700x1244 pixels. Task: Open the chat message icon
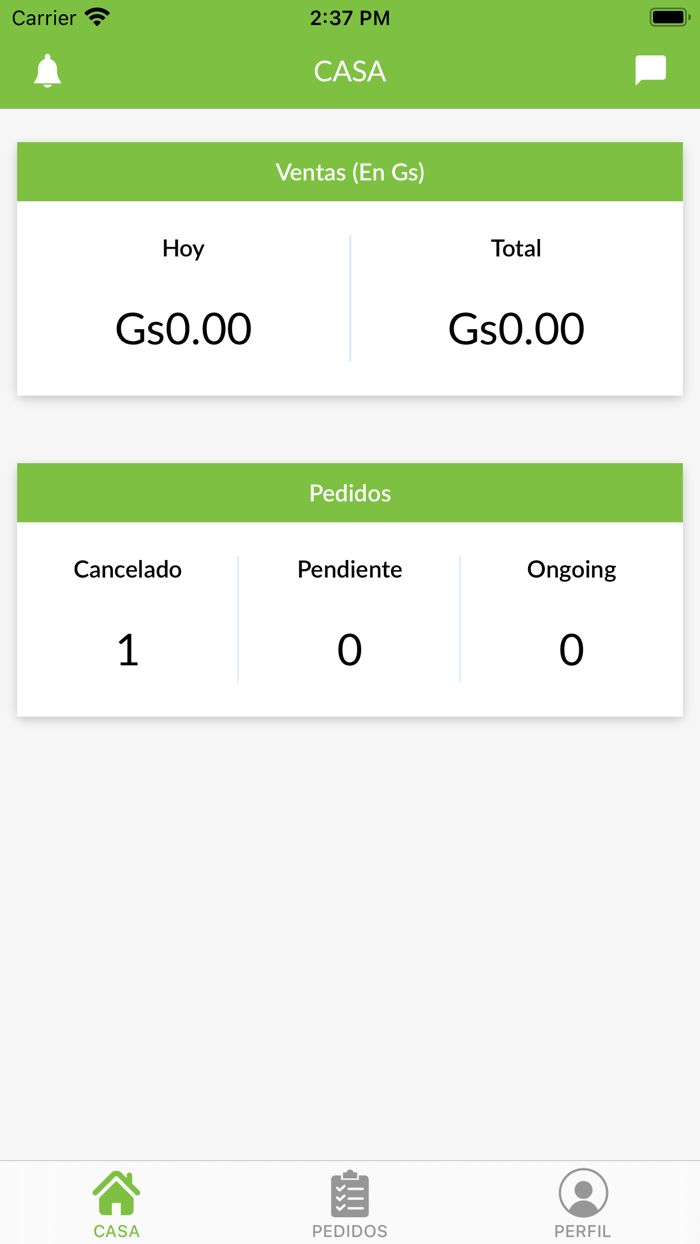coord(651,70)
